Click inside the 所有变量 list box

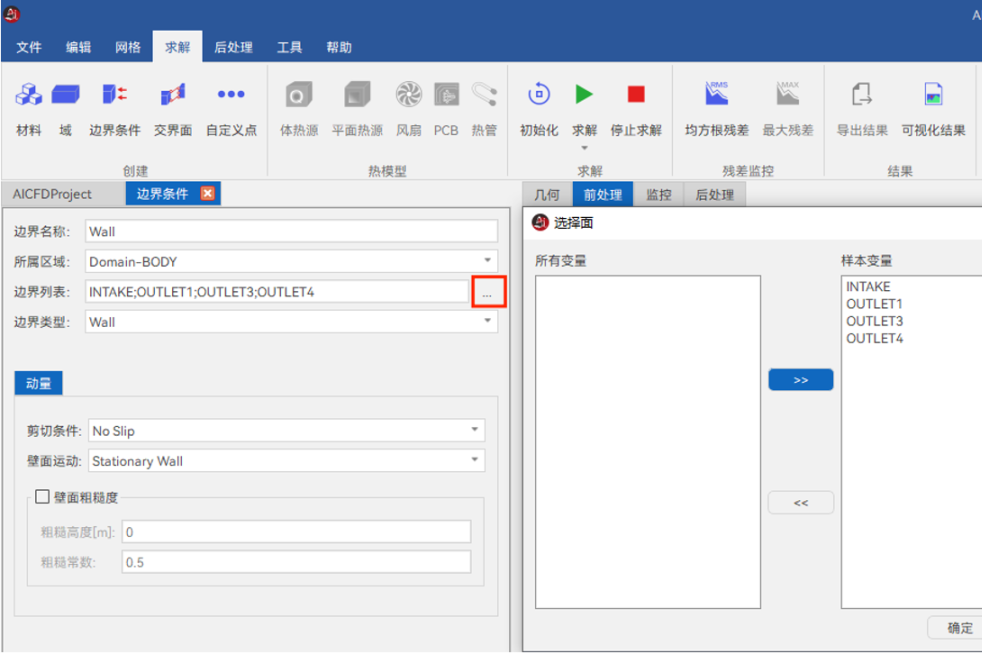tap(648, 442)
